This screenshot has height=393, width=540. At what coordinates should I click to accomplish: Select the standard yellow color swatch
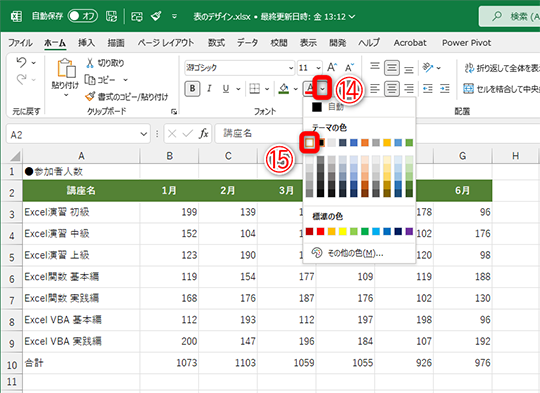pos(343,231)
